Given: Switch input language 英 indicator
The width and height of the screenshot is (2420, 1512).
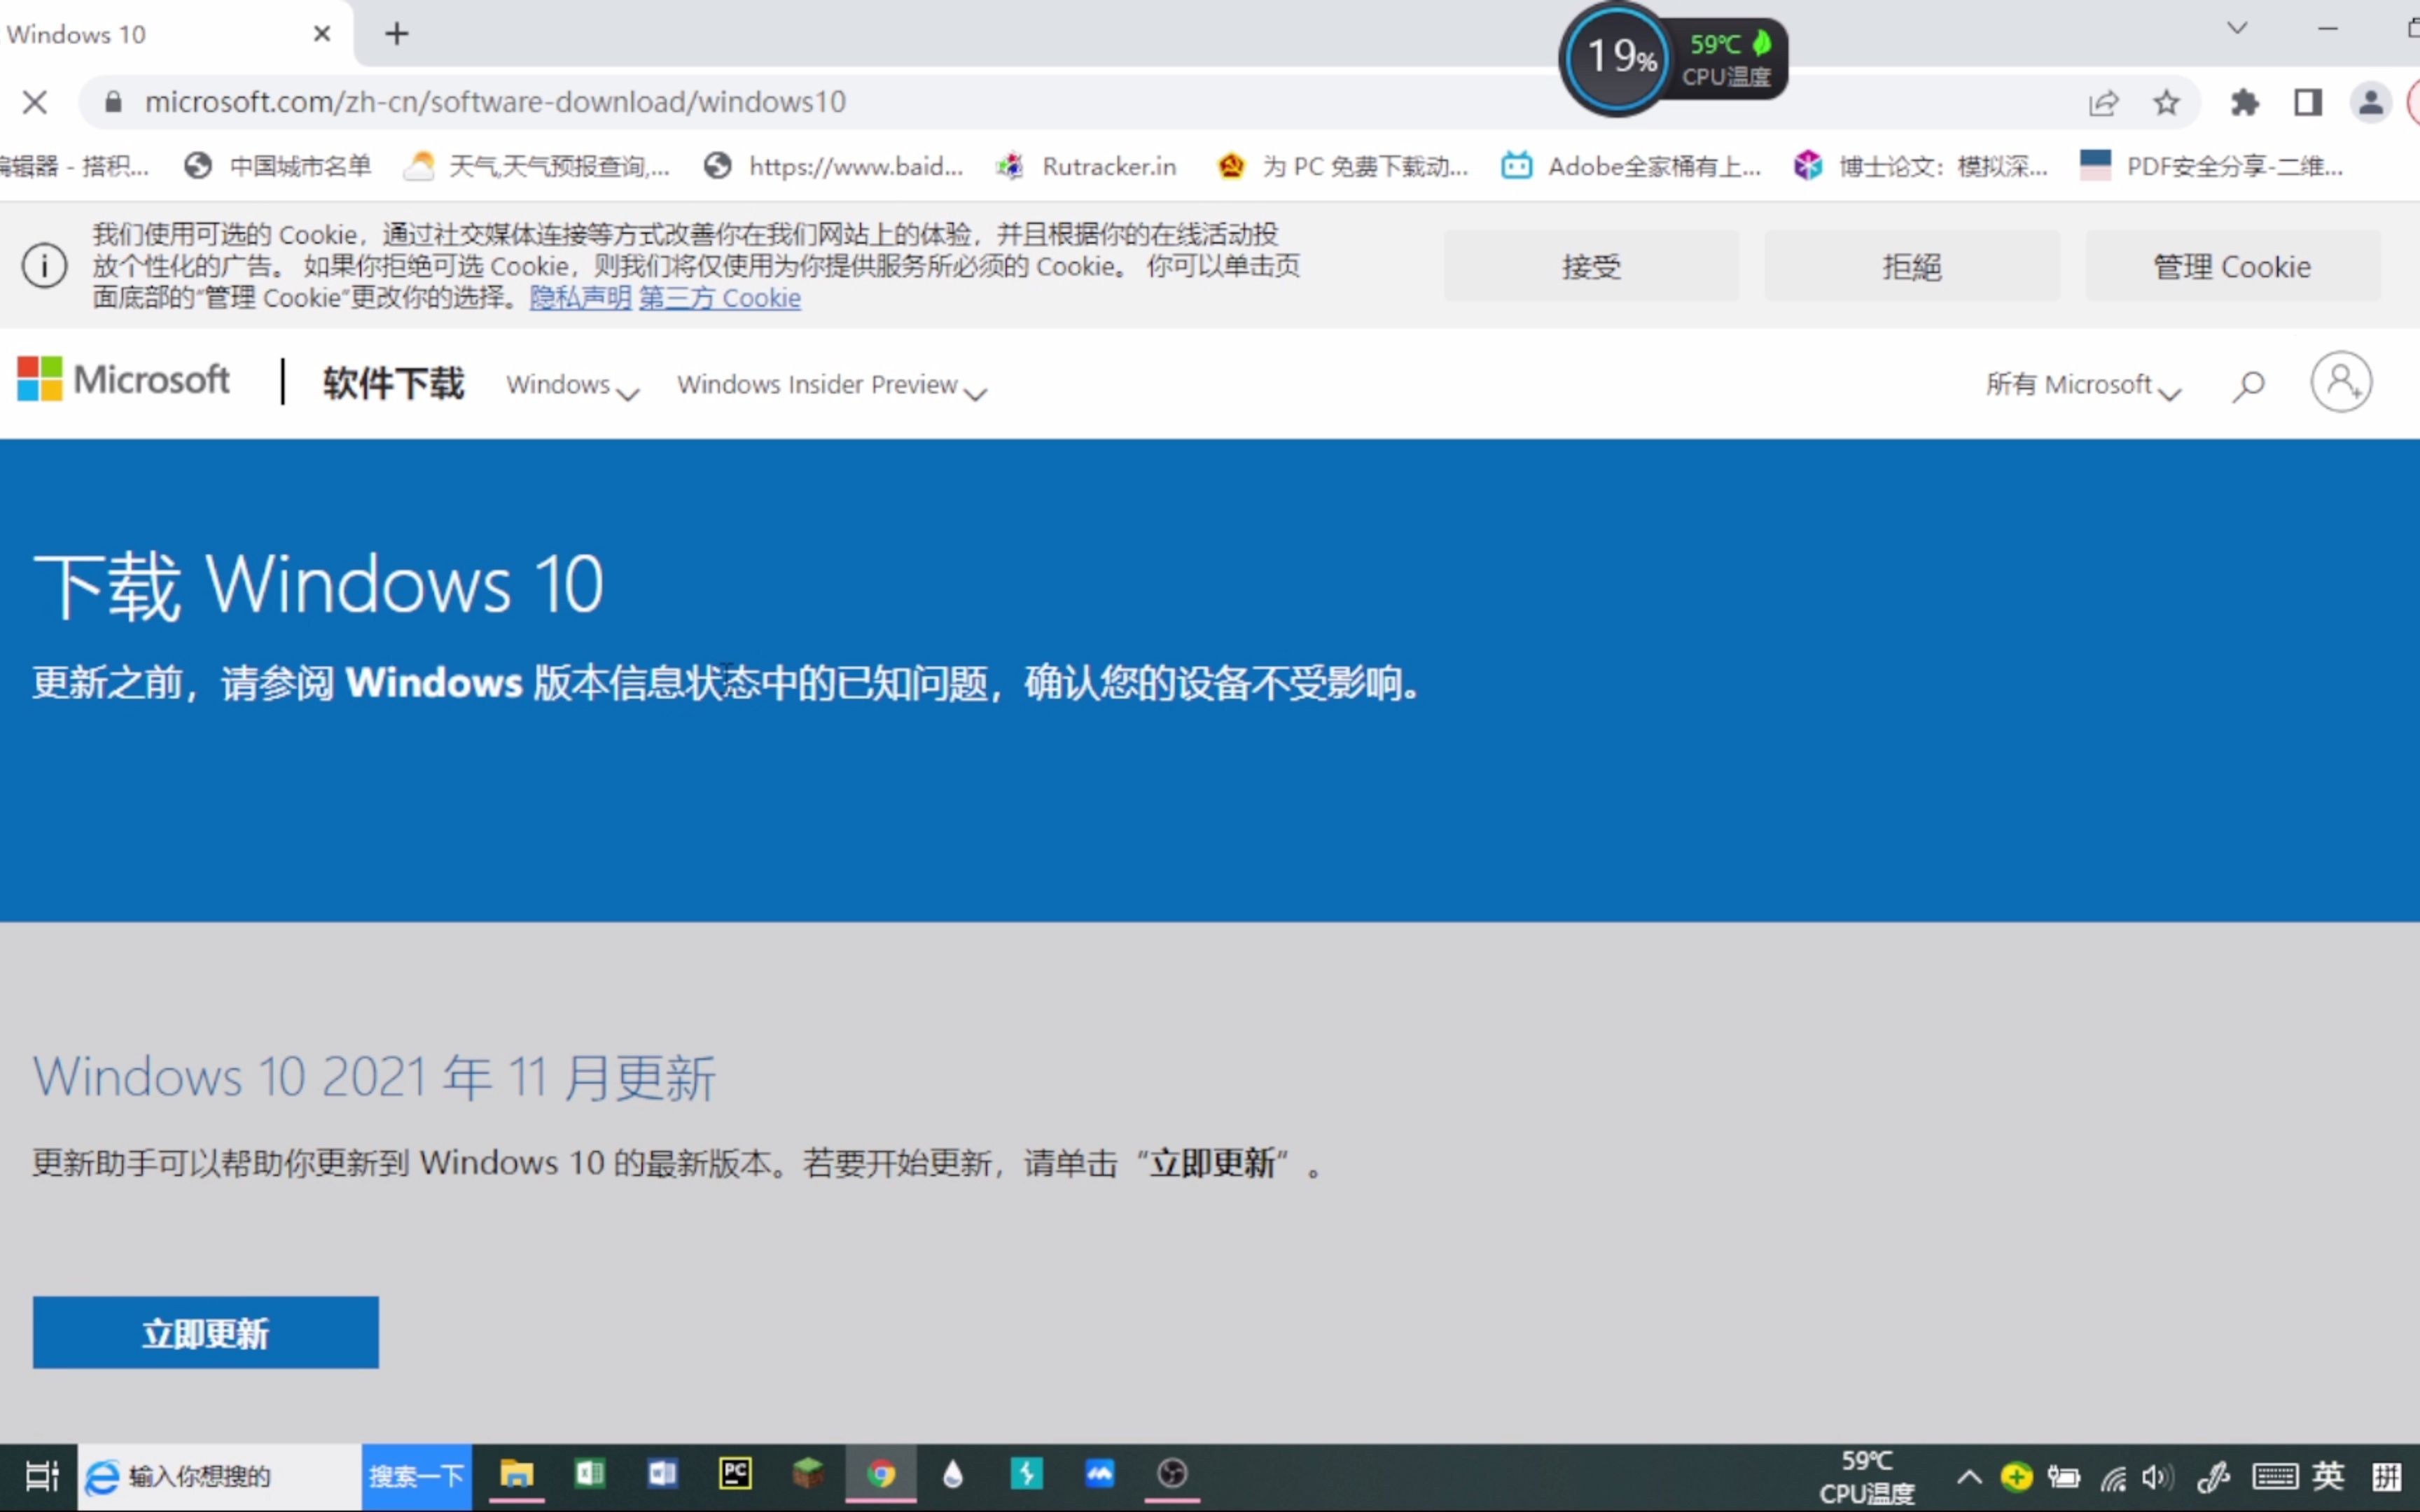Looking at the screenshot, I should pyautogui.click(x=2328, y=1476).
